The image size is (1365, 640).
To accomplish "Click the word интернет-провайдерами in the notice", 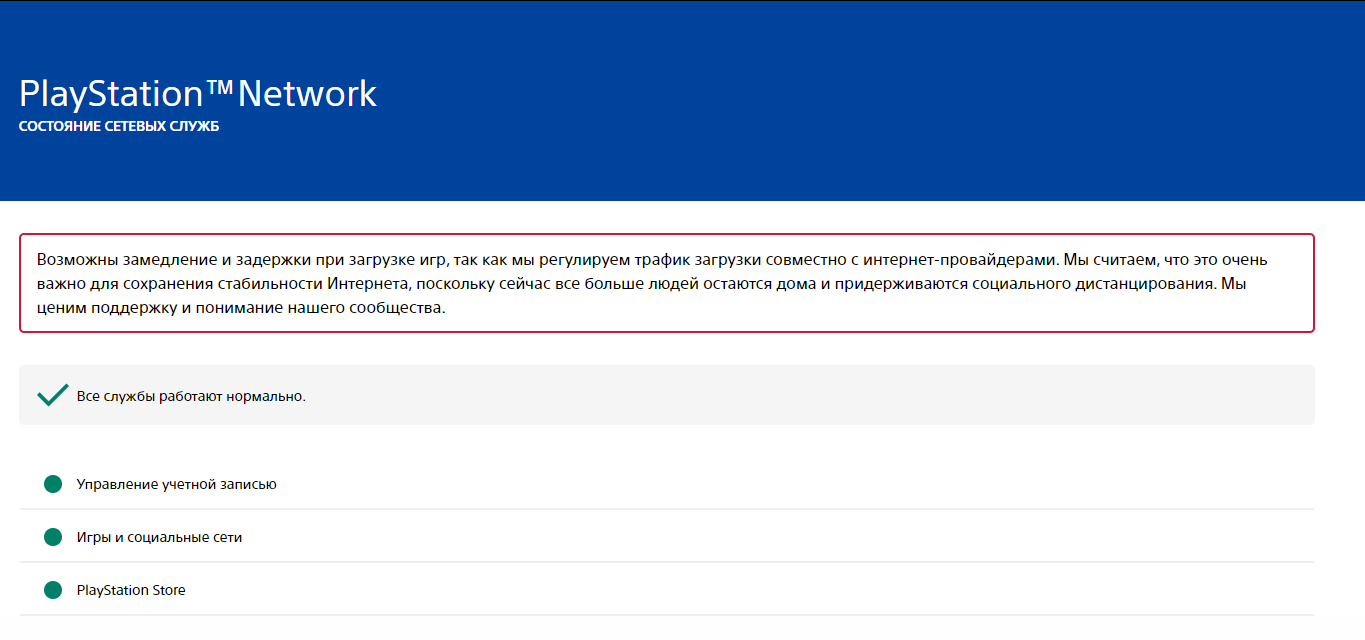I will 968,260.
